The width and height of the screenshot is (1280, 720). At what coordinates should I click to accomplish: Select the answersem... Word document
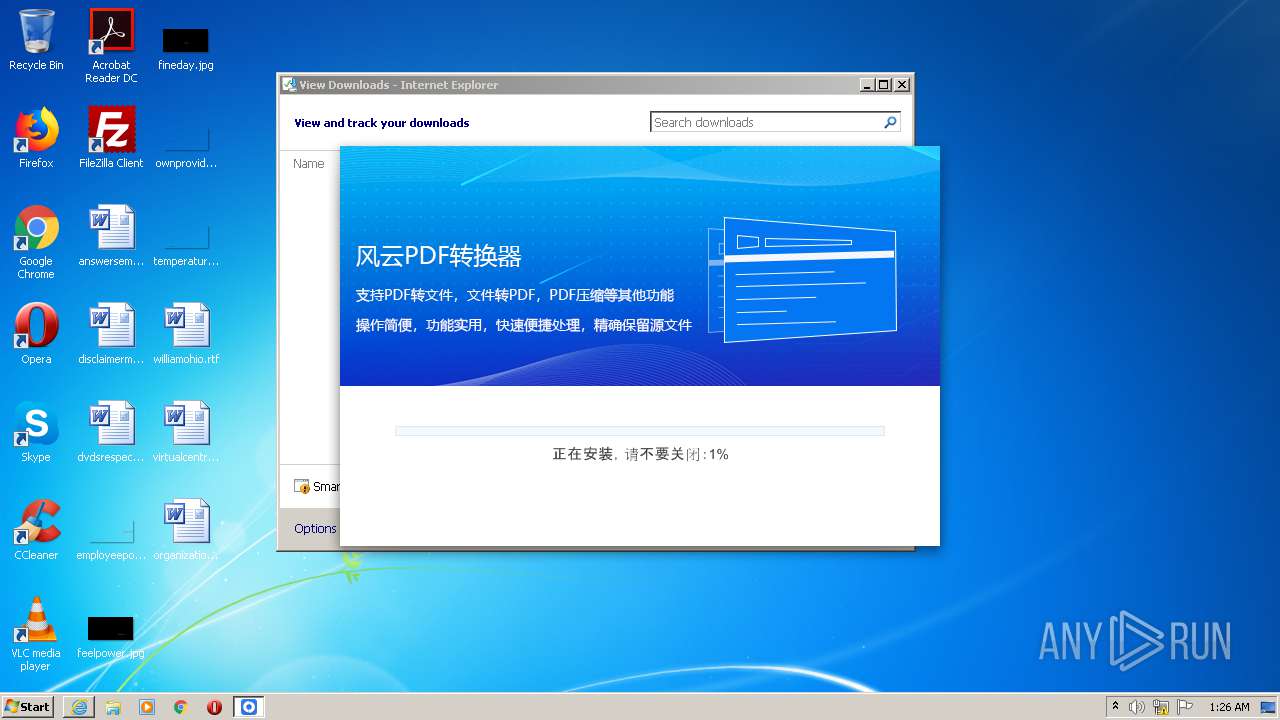[x=111, y=236]
